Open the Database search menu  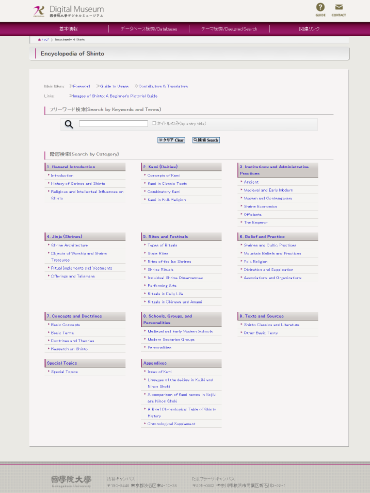tap(149, 29)
